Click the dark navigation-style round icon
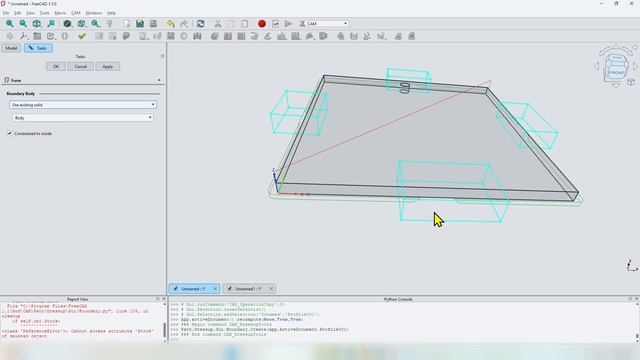The image size is (640, 360). pos(67,24)
